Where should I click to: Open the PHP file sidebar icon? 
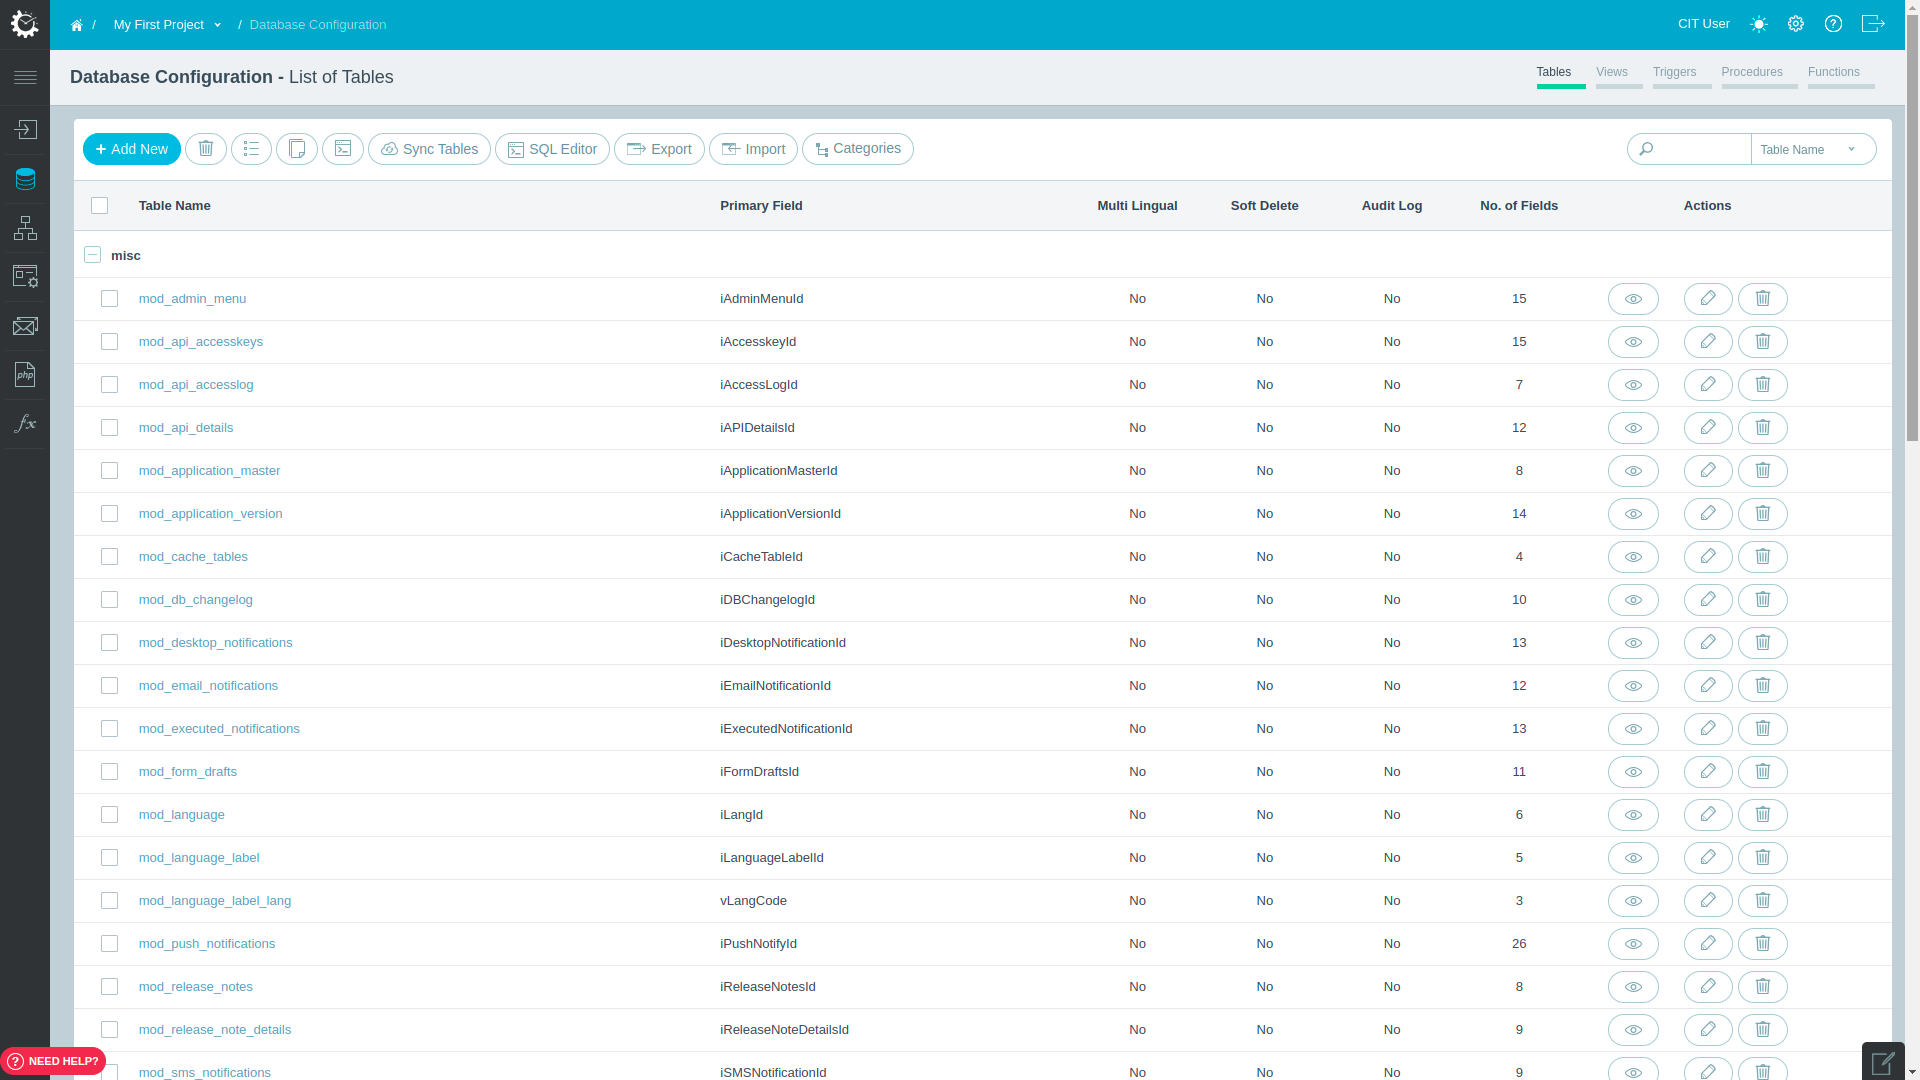(25, 374)
